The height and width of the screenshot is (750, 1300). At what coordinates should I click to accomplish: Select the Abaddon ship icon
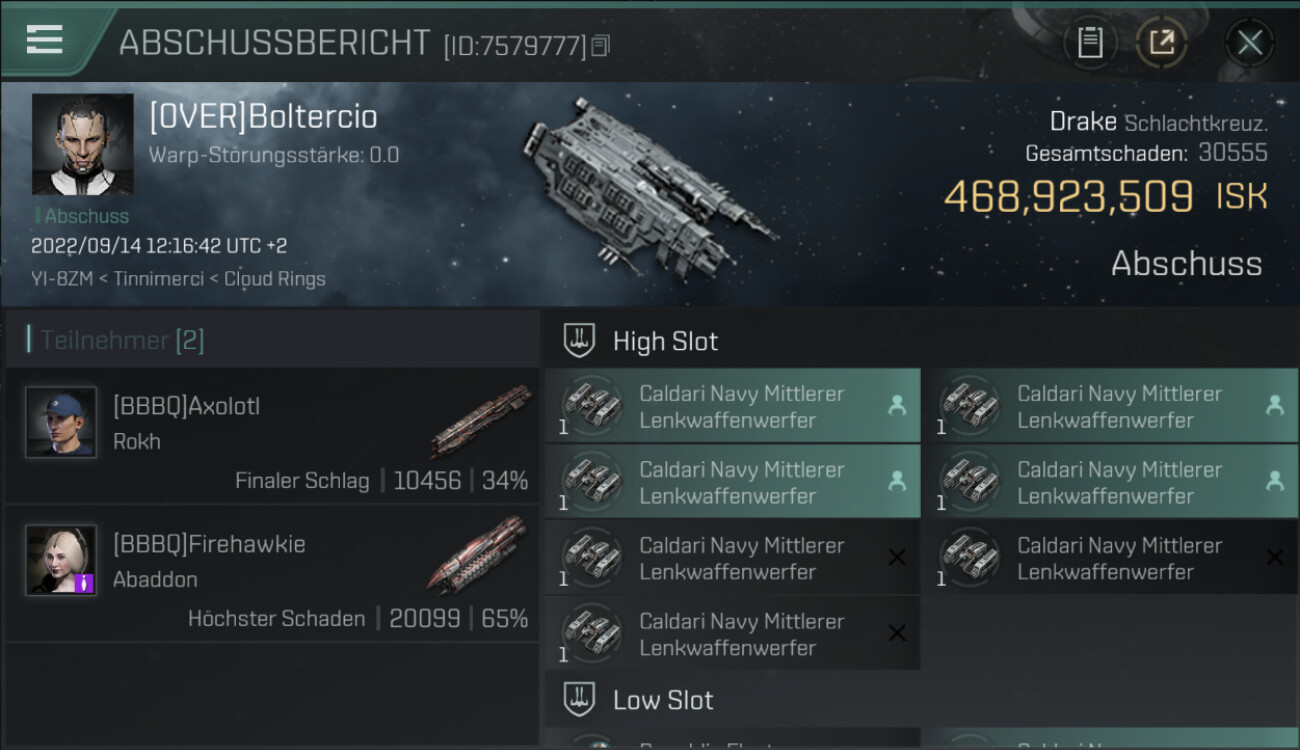[x=478, y=553]
